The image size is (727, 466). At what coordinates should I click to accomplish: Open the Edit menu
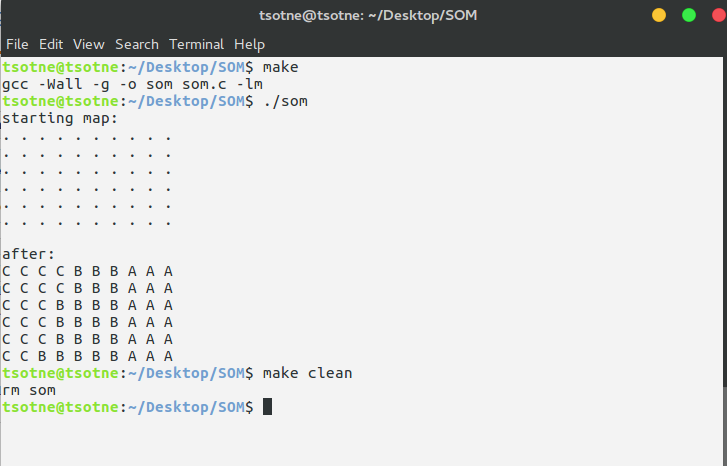click(51, 44)
